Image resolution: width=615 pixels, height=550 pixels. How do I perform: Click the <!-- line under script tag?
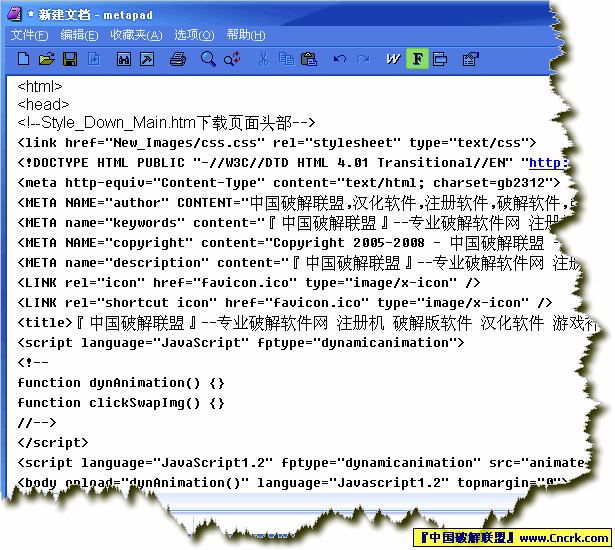[x=33, y=363]
